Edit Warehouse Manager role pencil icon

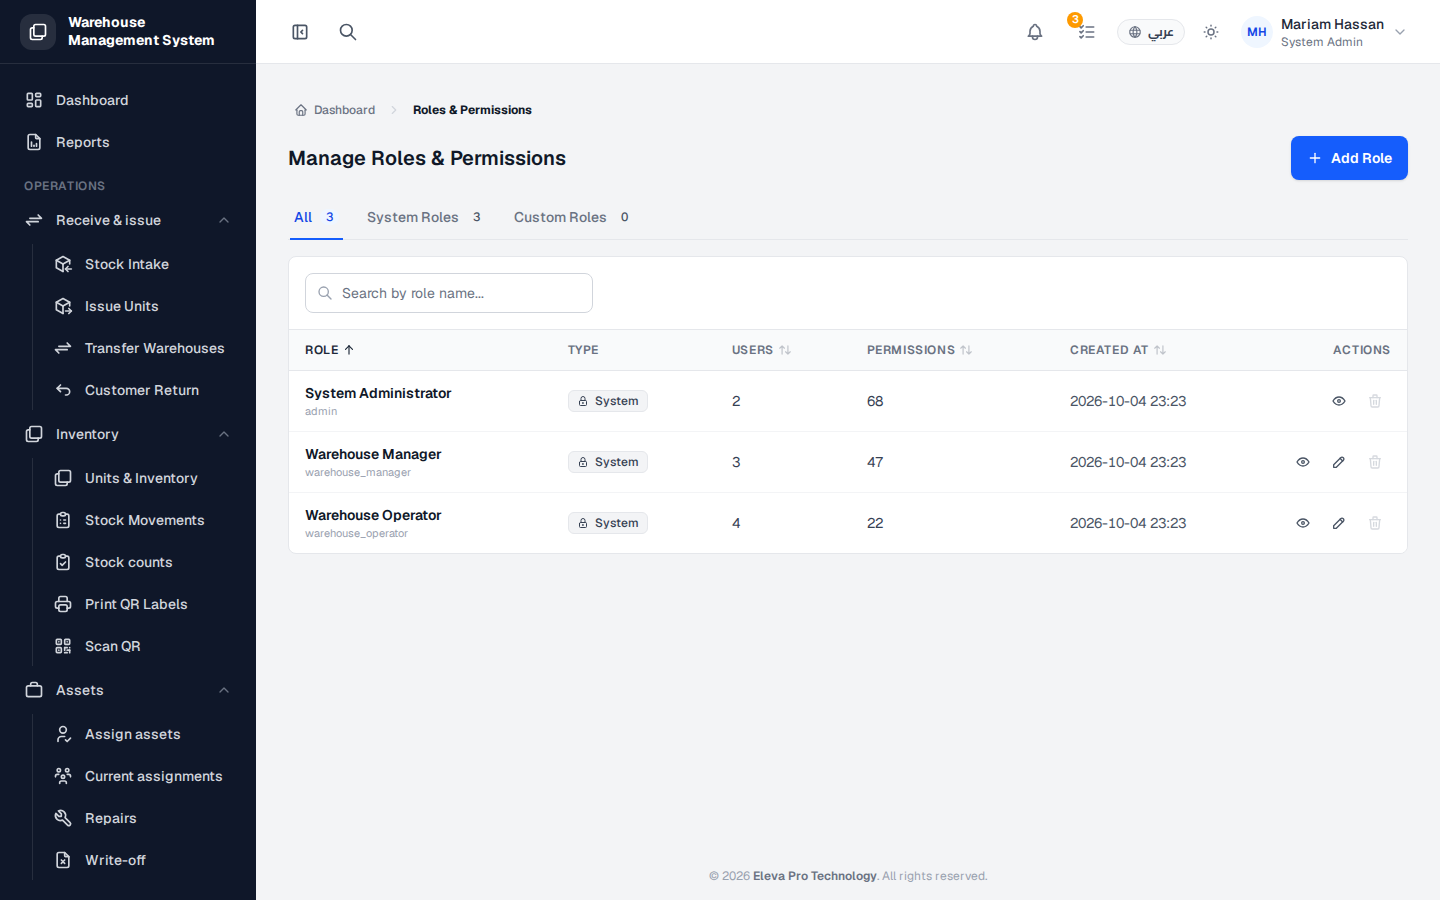1339,462
